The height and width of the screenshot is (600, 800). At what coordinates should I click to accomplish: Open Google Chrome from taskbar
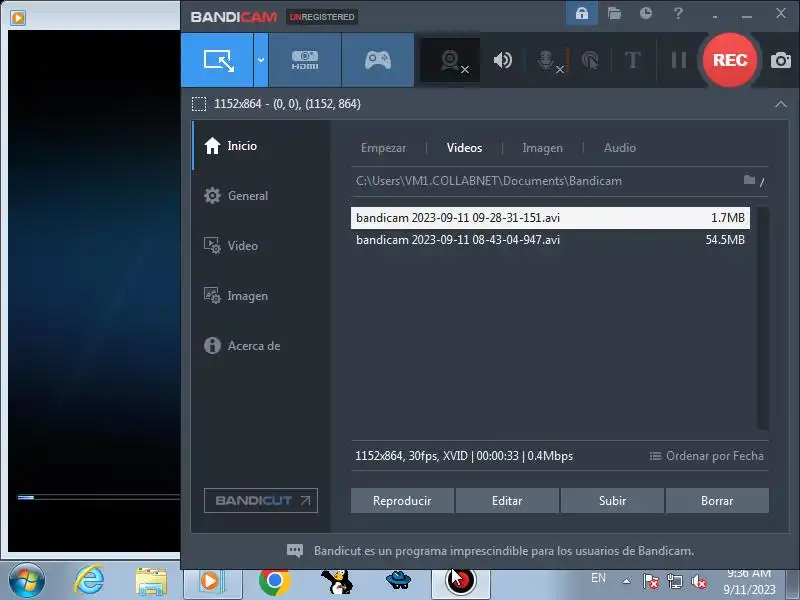tap(274, 581)
